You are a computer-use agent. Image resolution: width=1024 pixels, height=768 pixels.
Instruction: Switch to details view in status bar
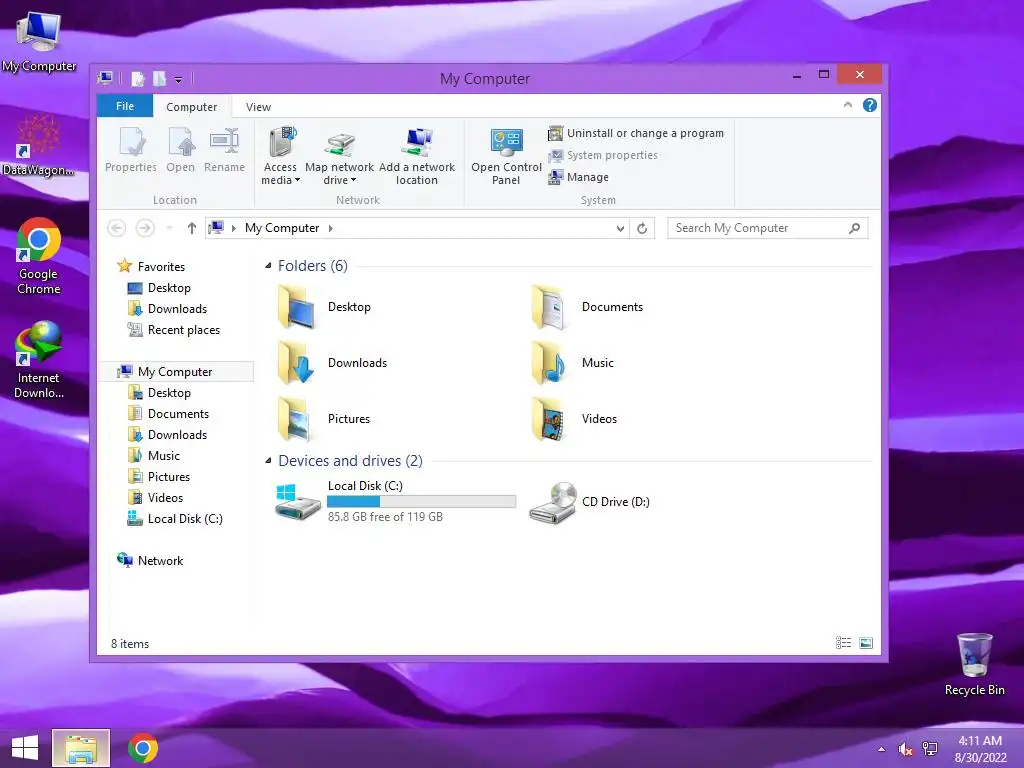point(843,643)
